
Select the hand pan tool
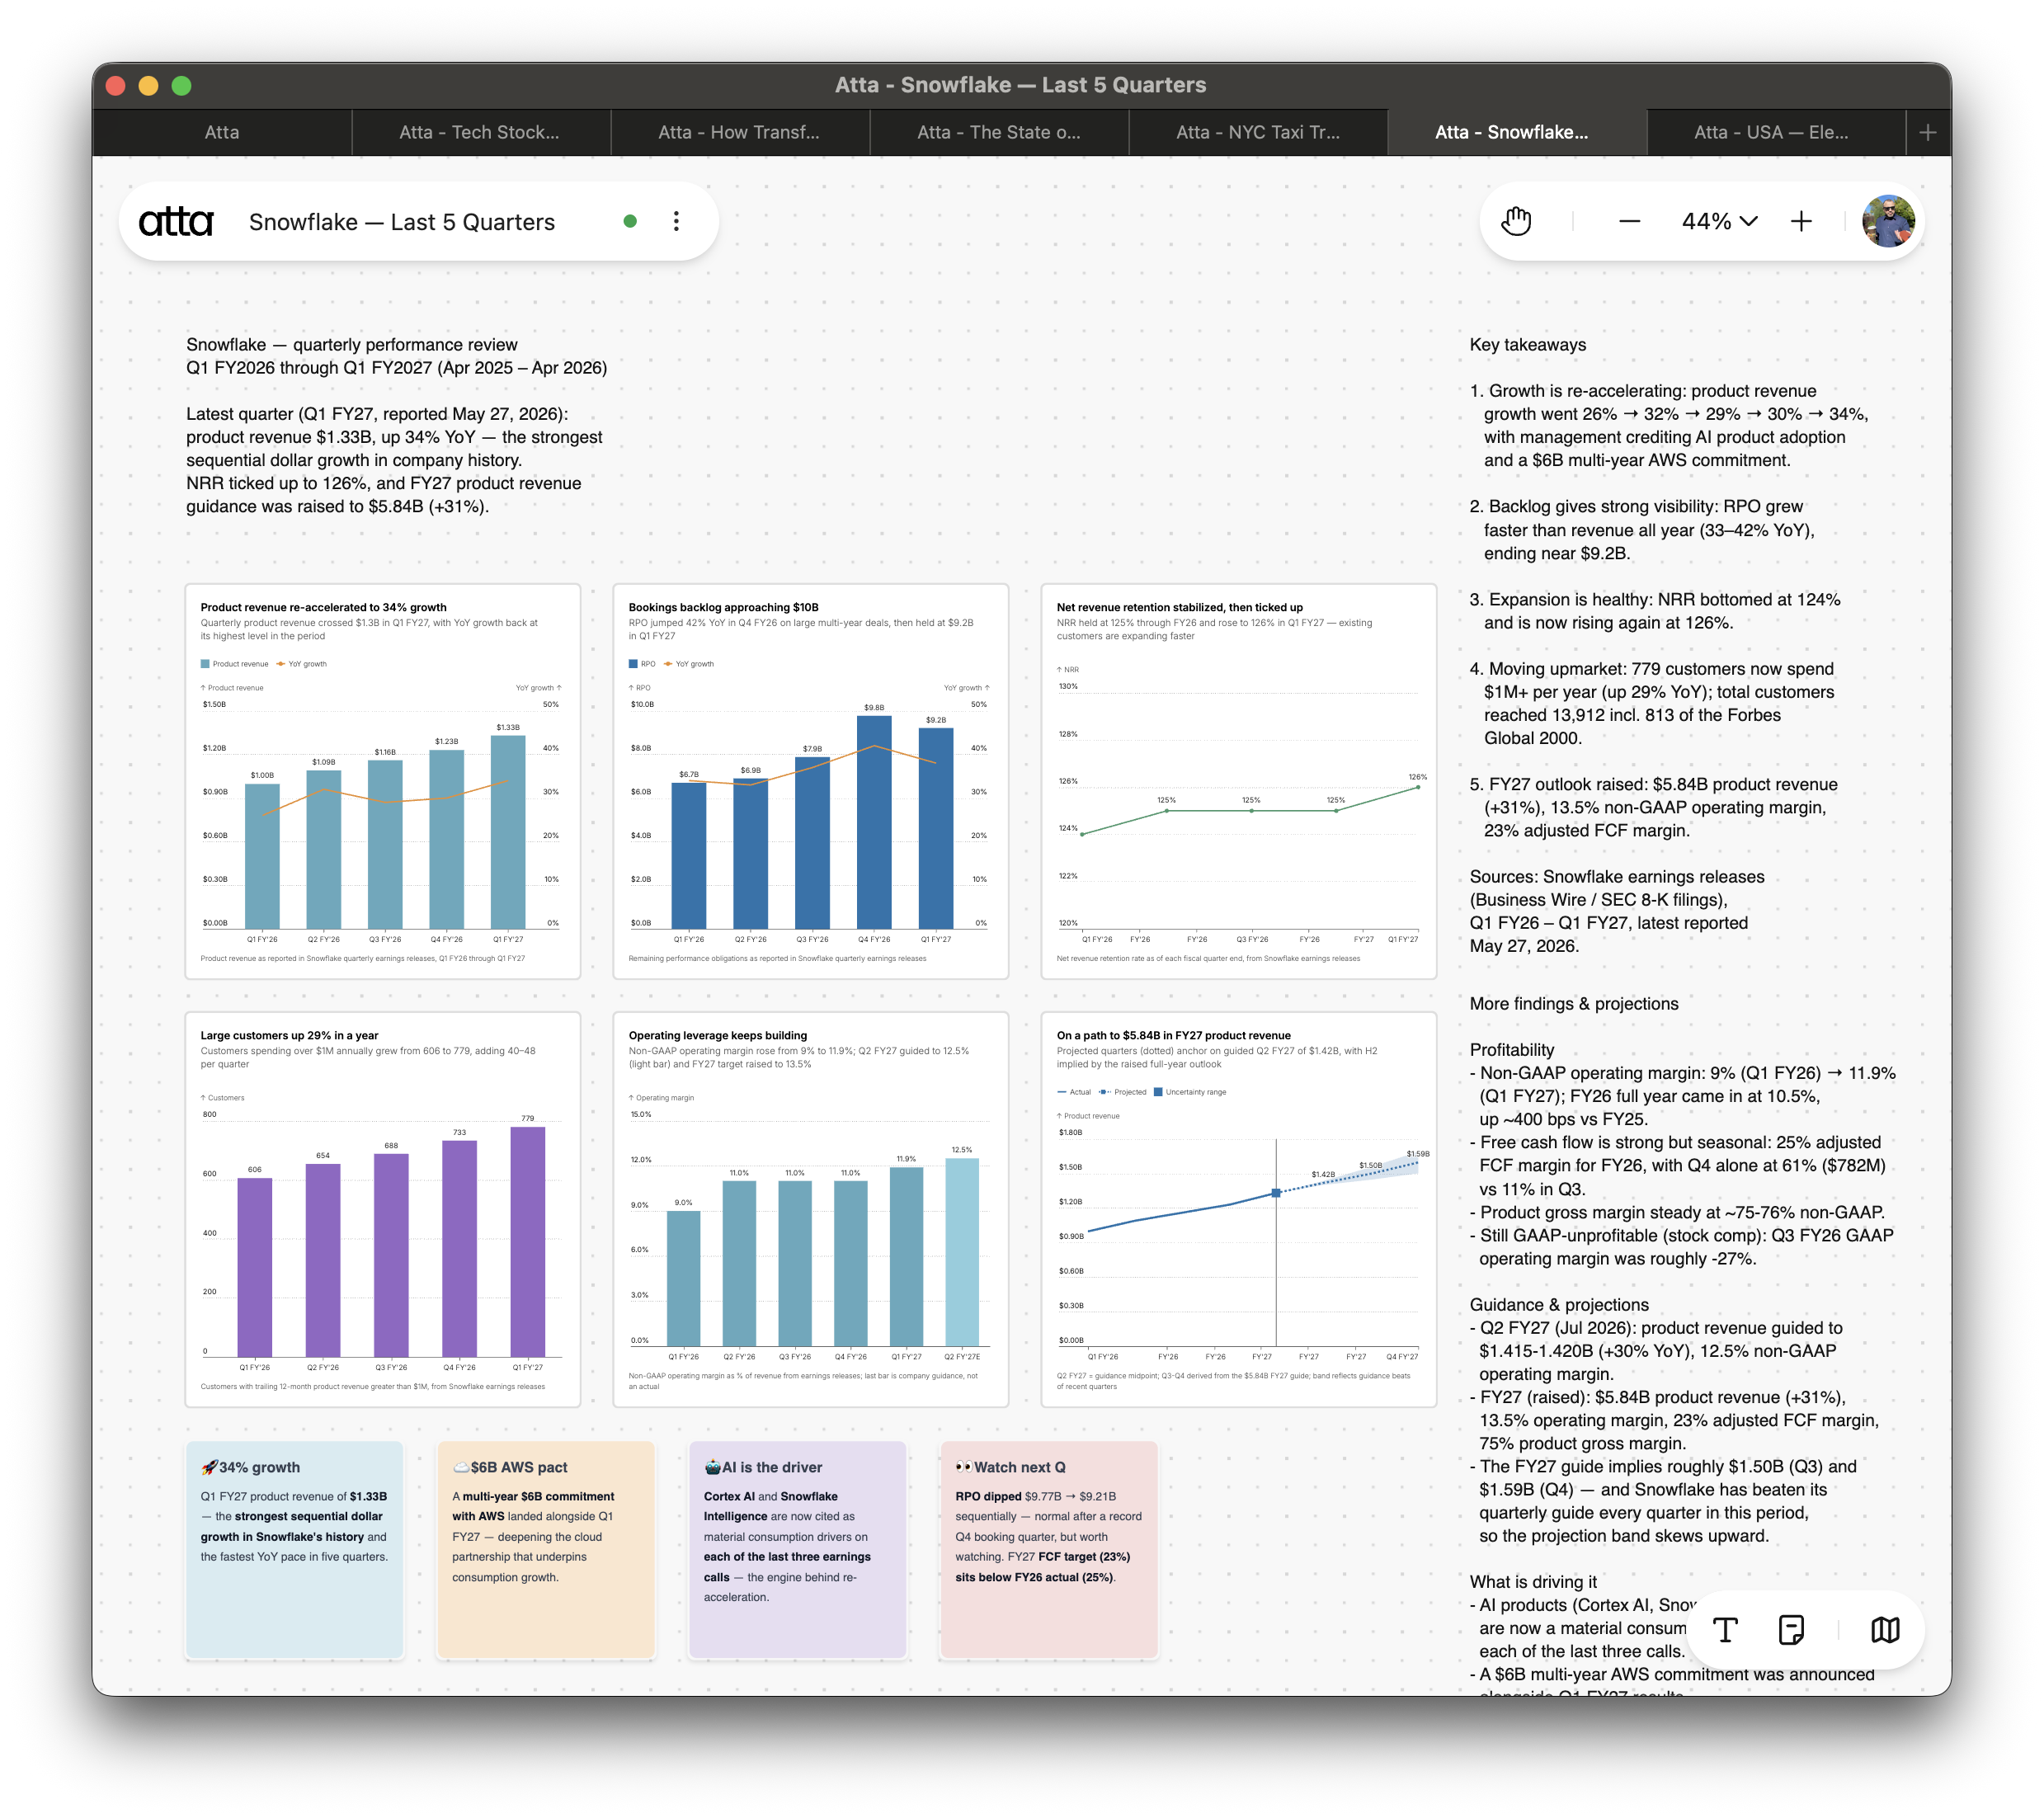1516,221
